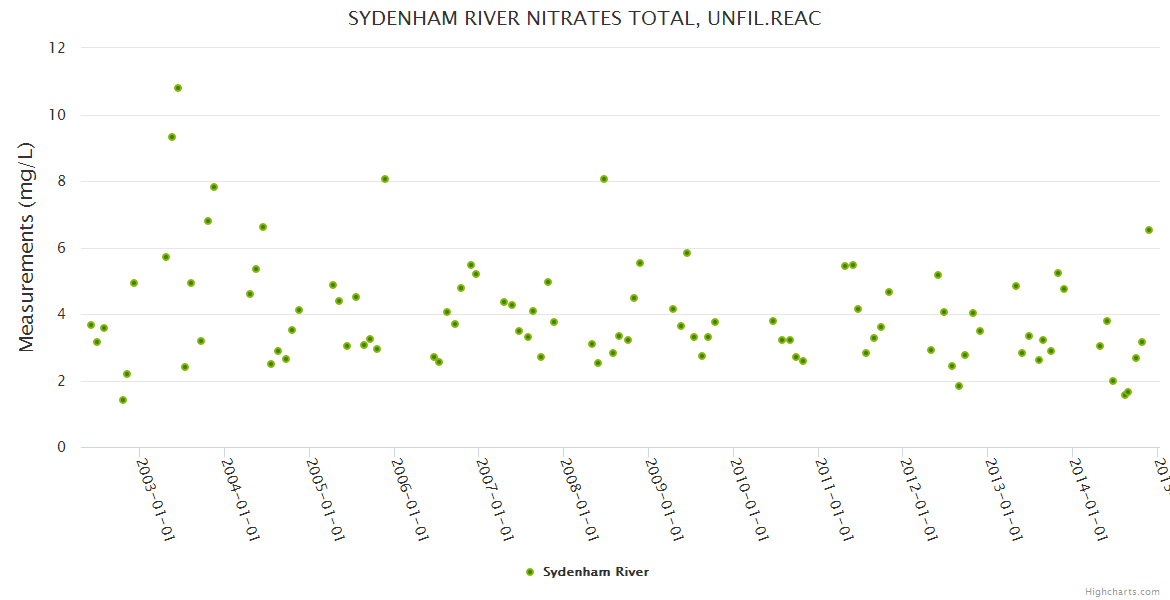Click the 2009 data point near 5.8 mg/L
Viewport: 1170px width, 600px height.
coord(687,253)
